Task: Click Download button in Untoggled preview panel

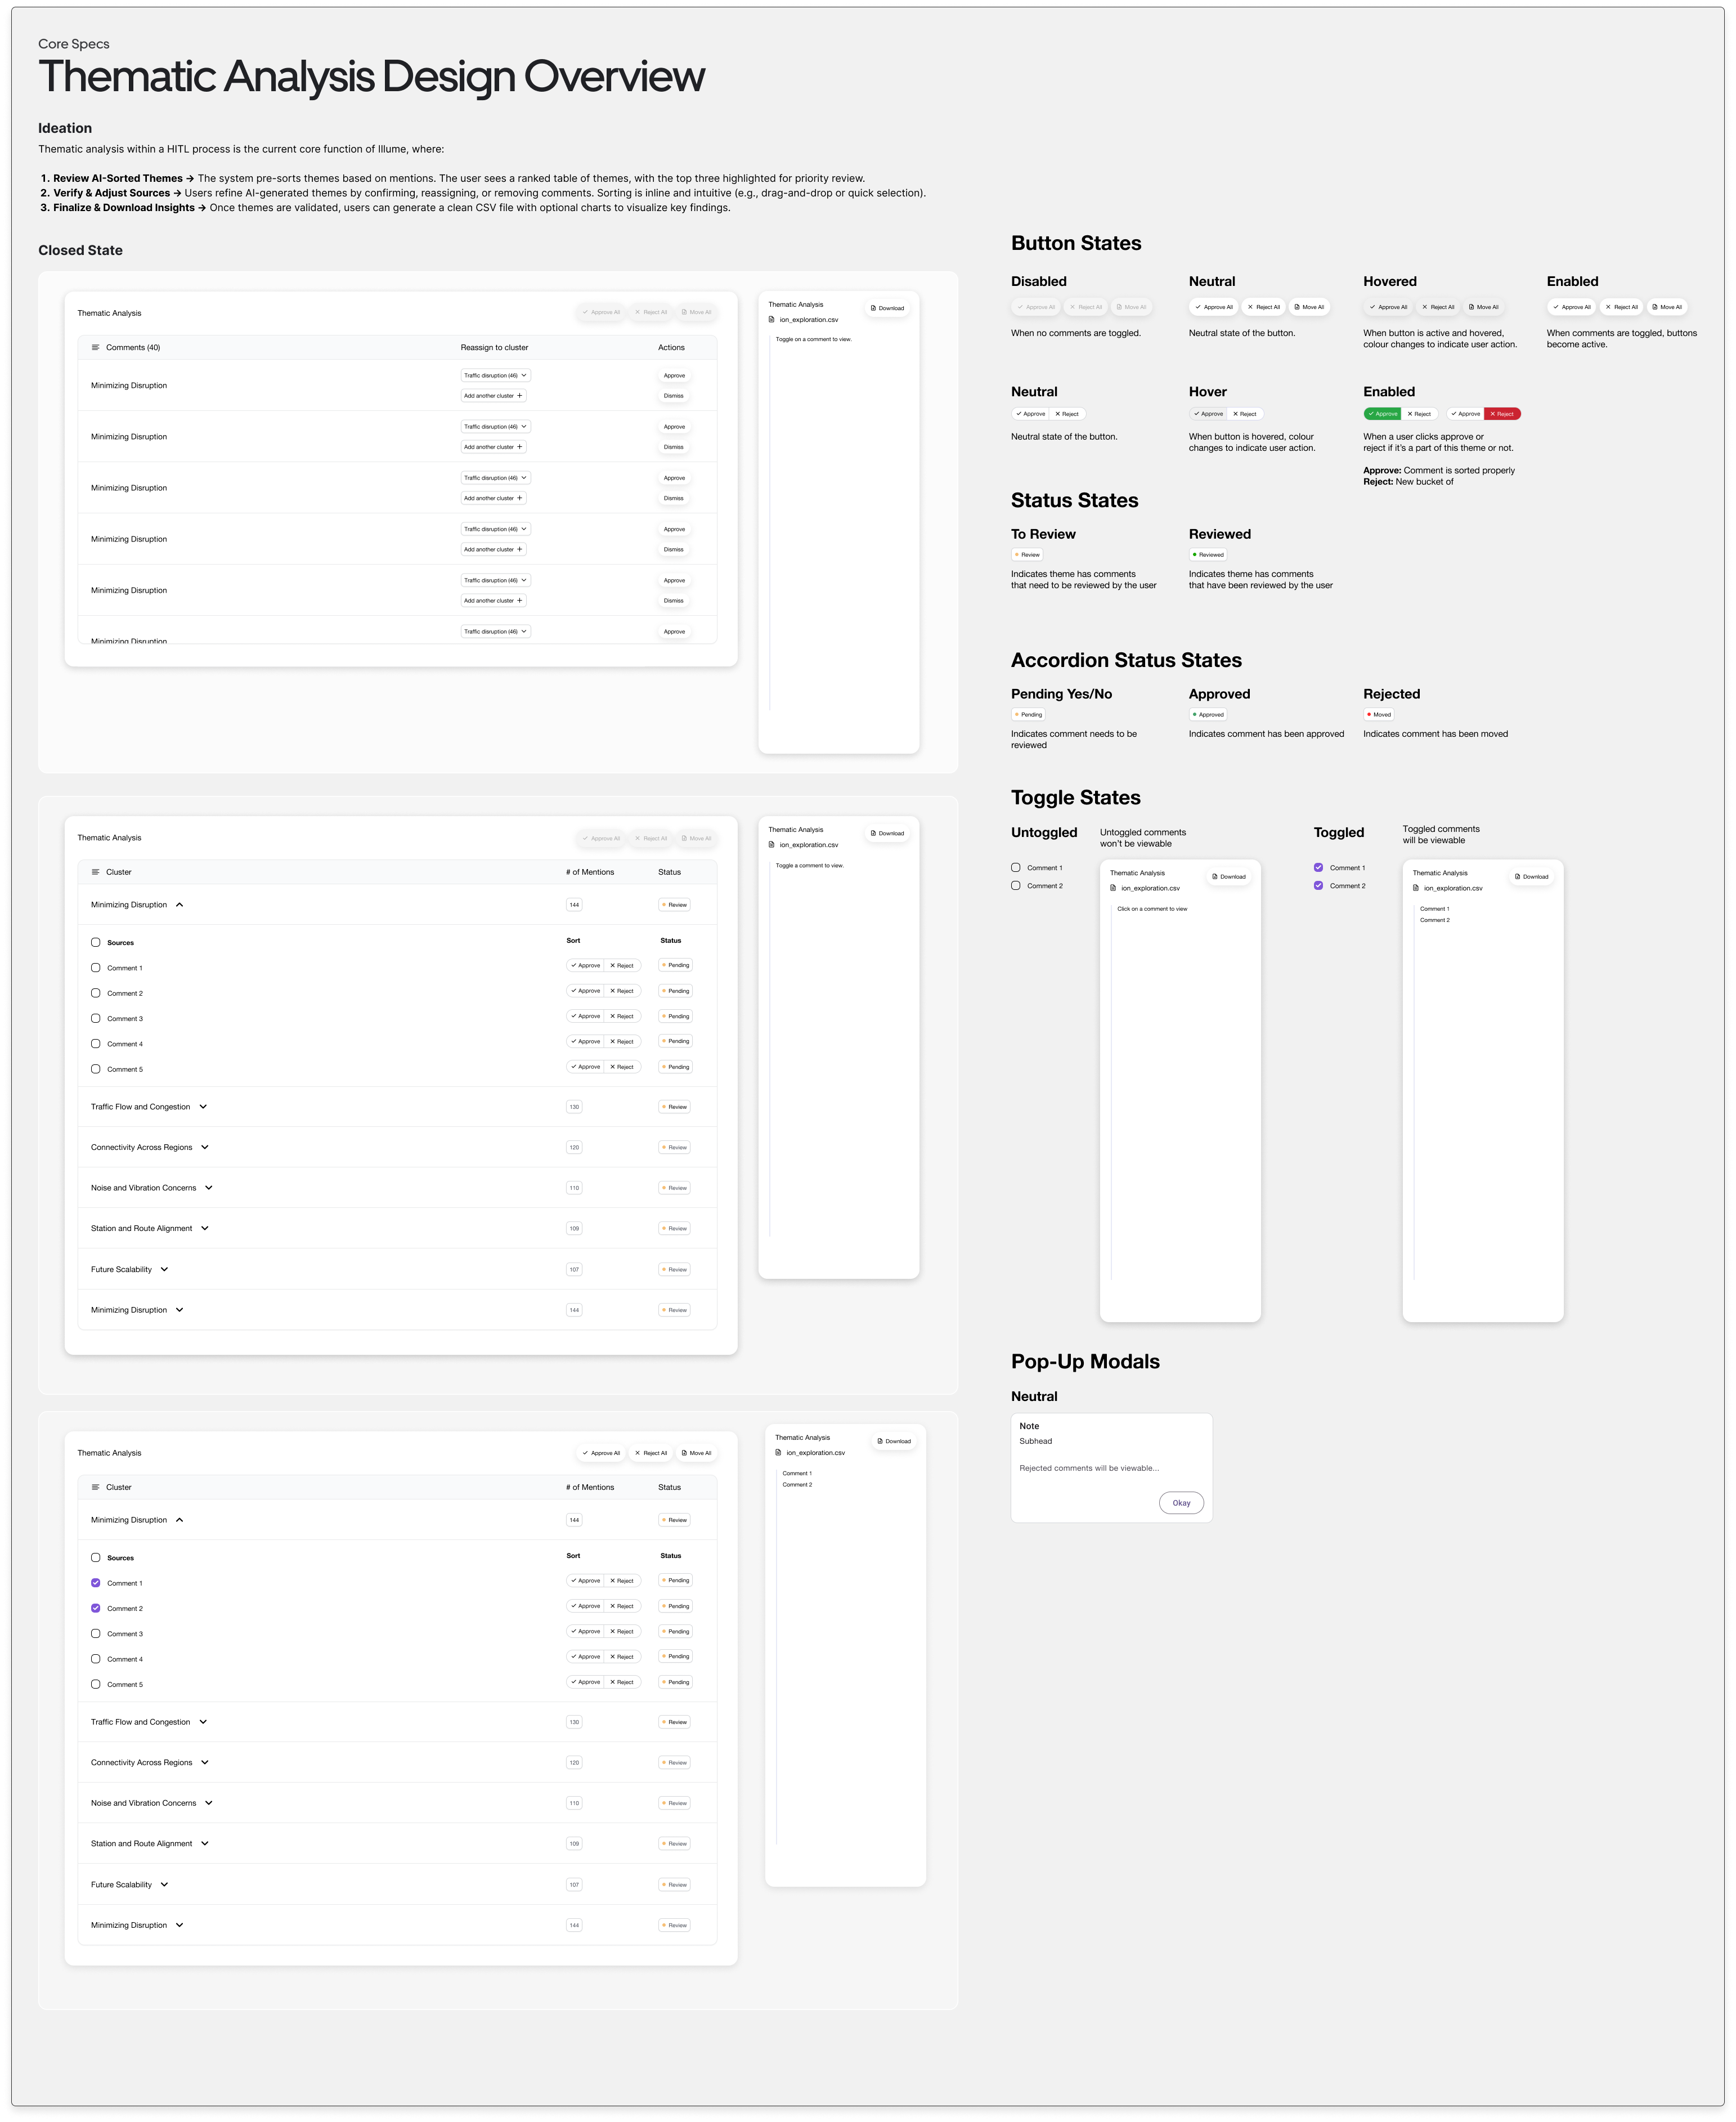Action: [1229, 876]
